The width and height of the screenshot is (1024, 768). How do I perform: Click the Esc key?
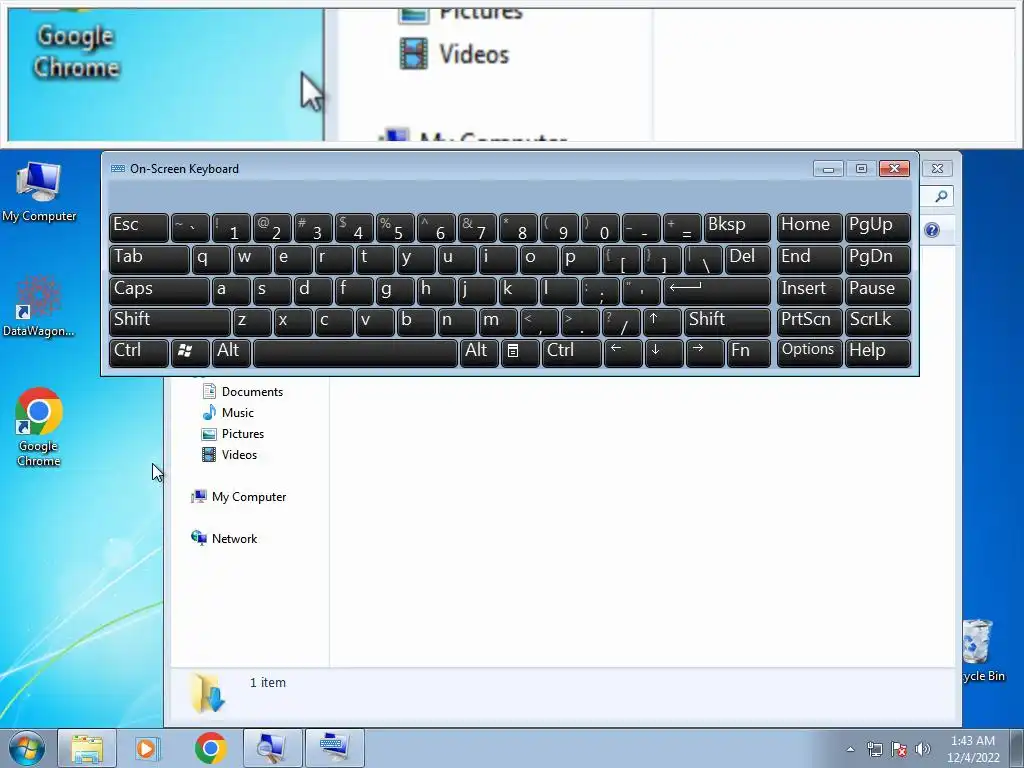coord(138,227)
